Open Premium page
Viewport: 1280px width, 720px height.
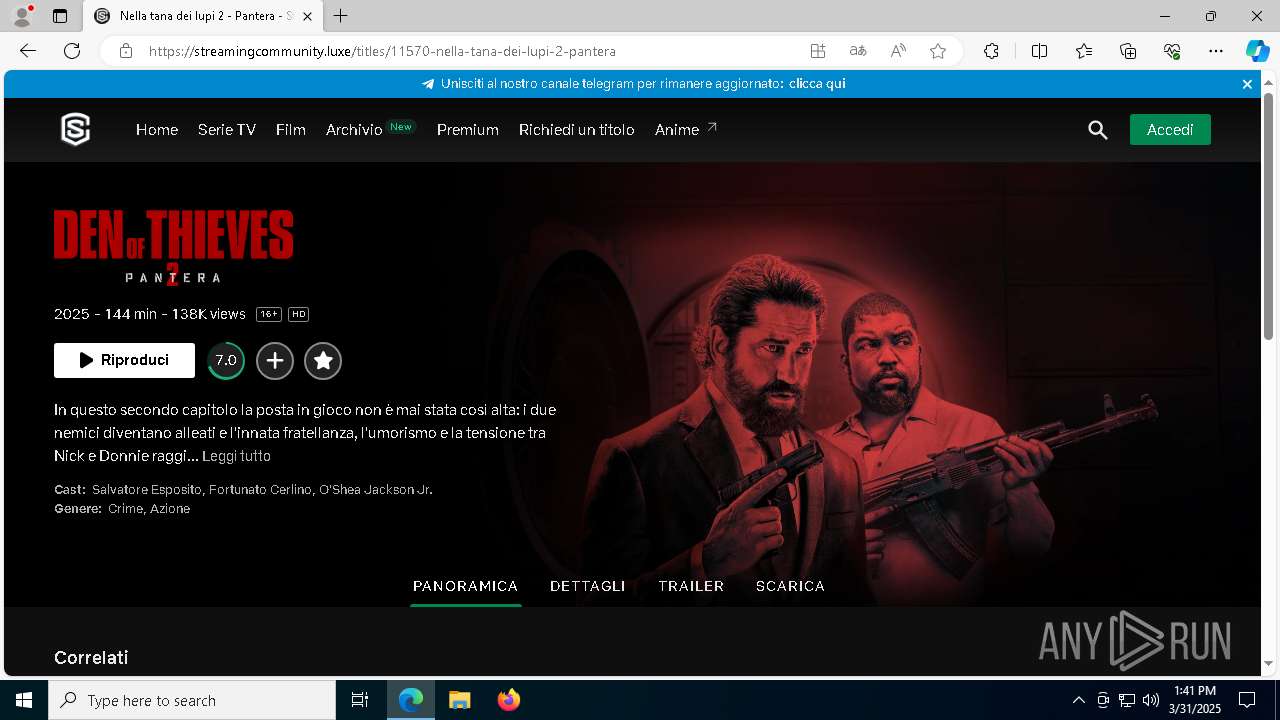(468, 130)
